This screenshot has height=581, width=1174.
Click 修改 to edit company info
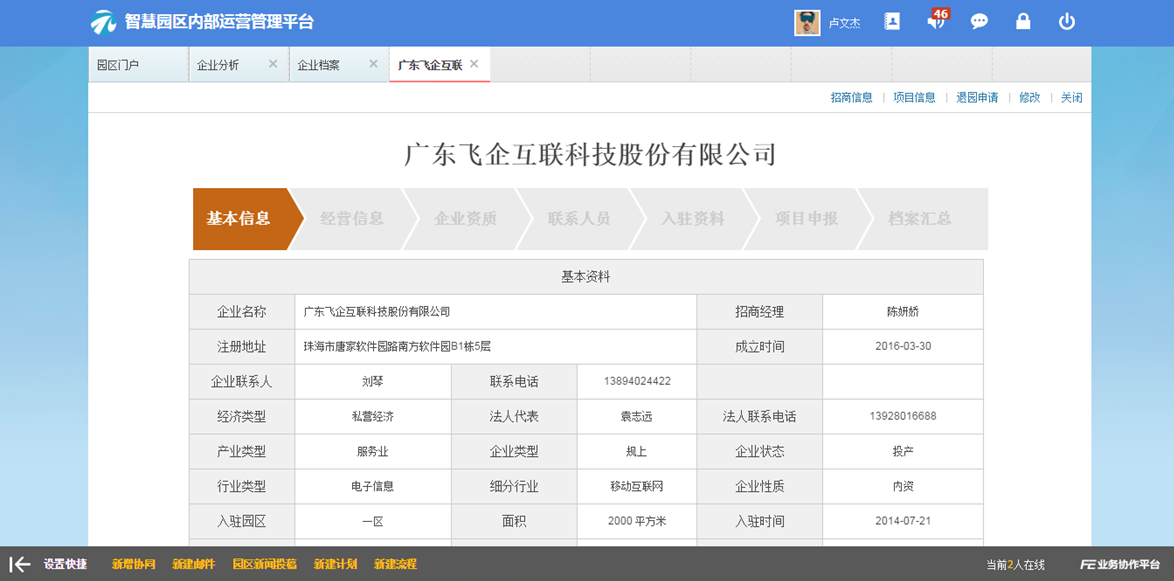(x=1030, y=97)
